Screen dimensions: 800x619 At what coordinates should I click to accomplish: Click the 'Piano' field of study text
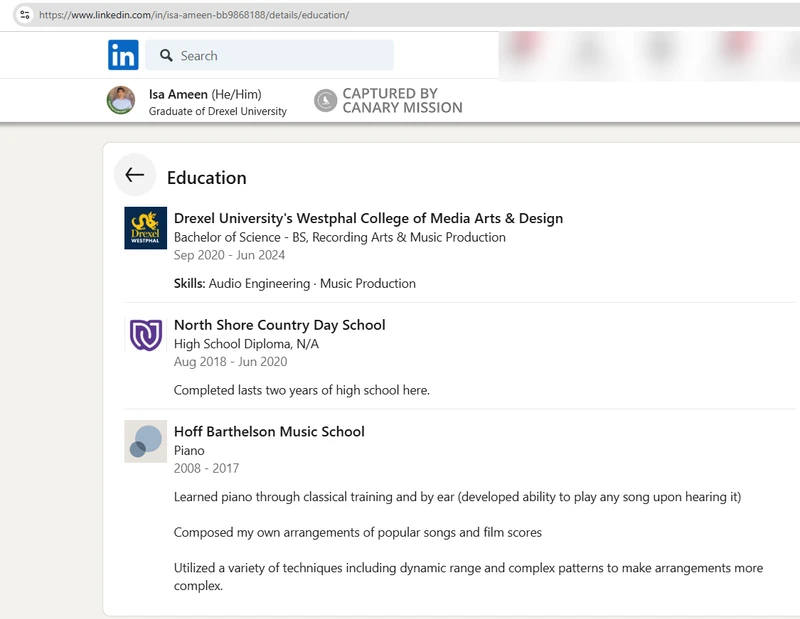[x=189, y=451]
